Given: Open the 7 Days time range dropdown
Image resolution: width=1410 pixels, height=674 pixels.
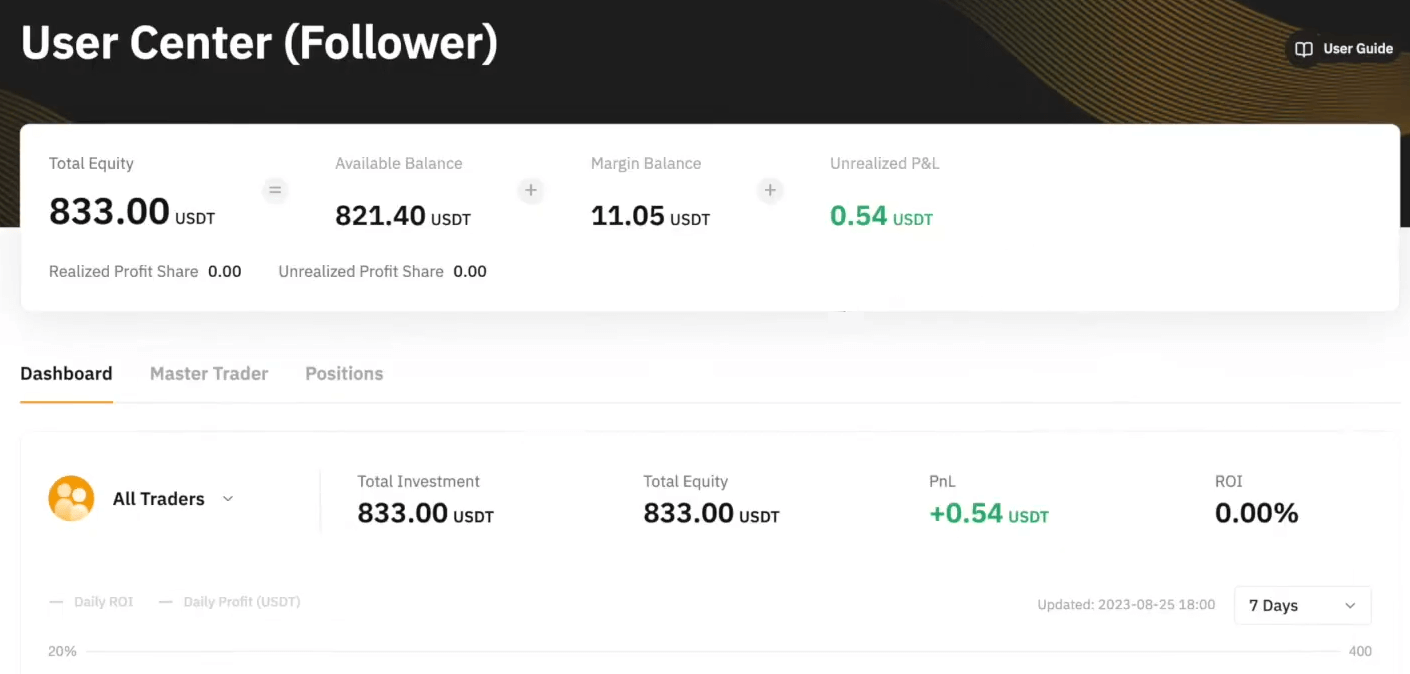Looking at the screenshot, I should coord(1302,606).
